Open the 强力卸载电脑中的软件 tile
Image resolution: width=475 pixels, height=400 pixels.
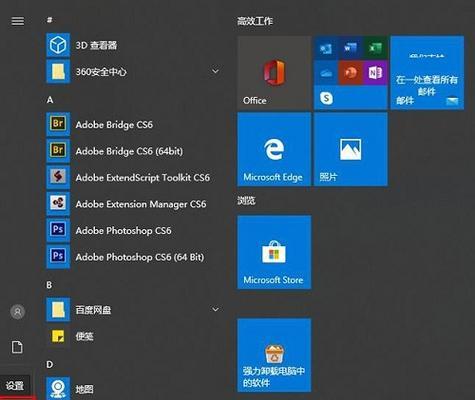point(274,355)
